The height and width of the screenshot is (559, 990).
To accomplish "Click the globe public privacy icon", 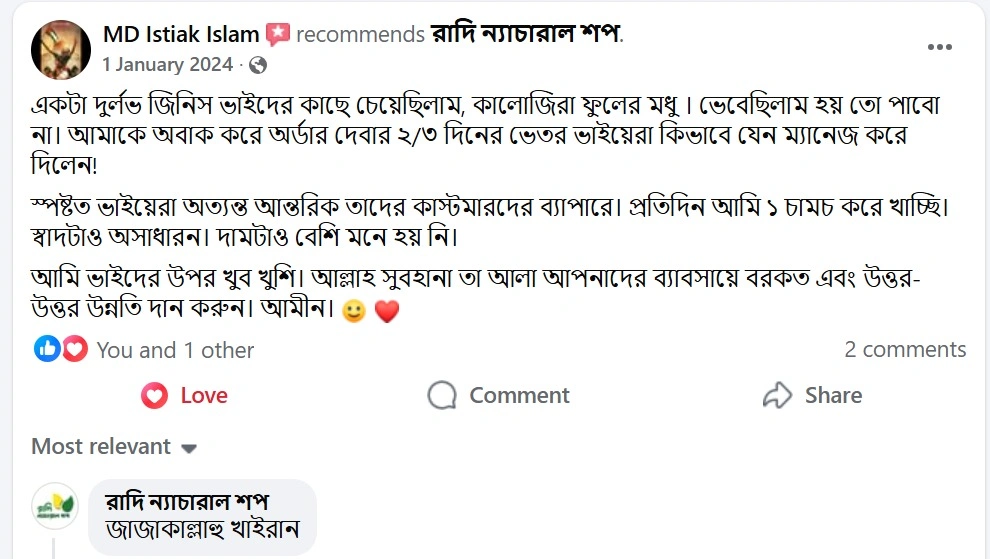I will (x=258, y=65).
